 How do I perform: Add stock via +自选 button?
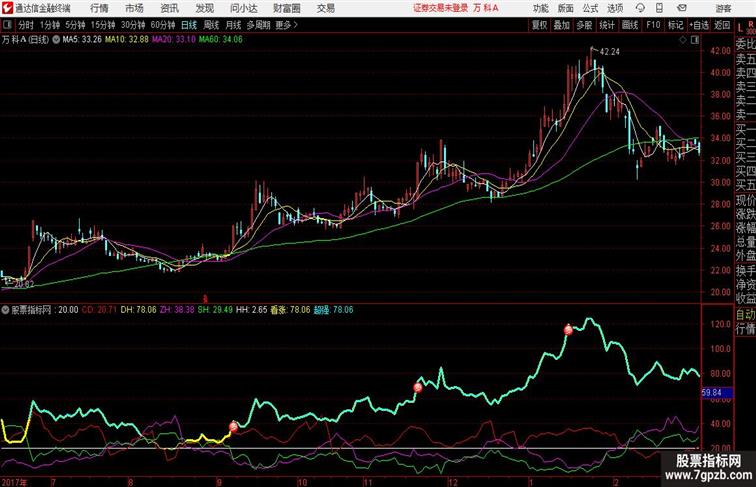pos(699,25)
